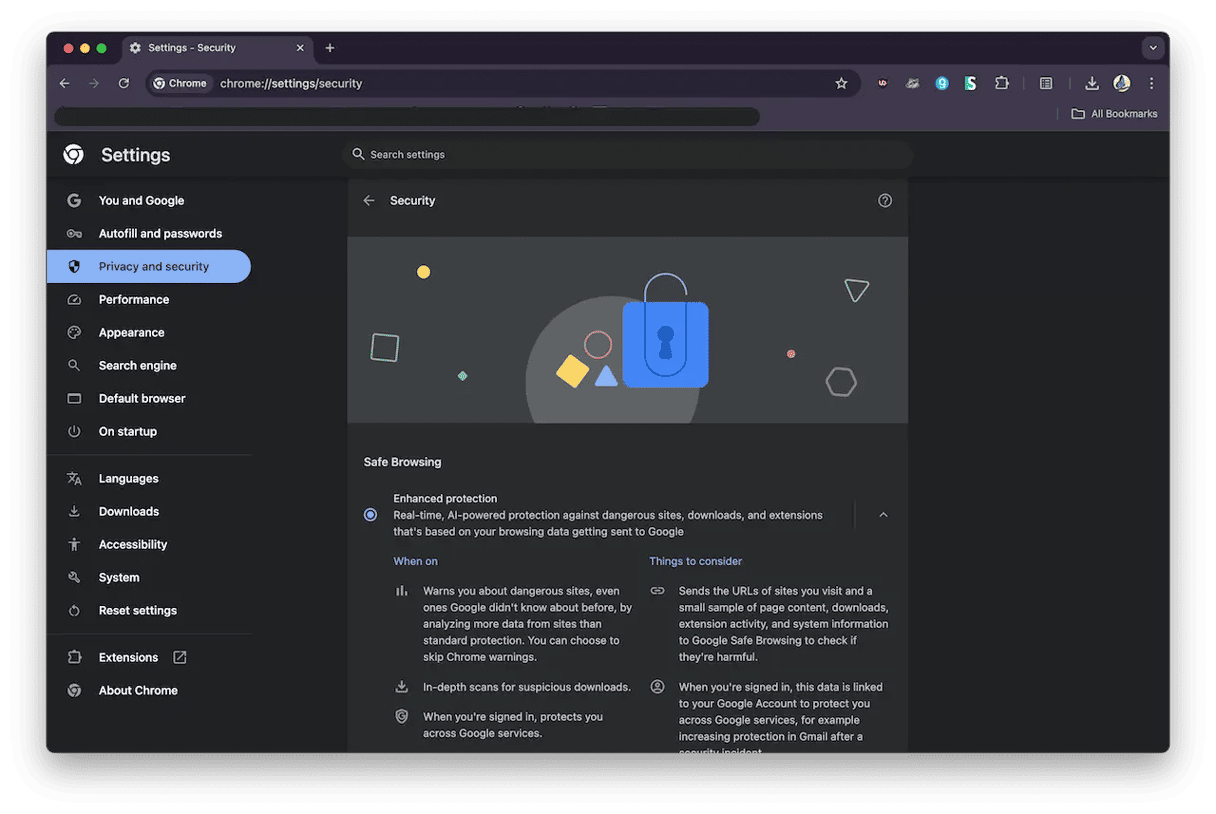1216x814 pixels.
Task: Open the tab search dropdown arrow
Action: (x=1153, y=48)
